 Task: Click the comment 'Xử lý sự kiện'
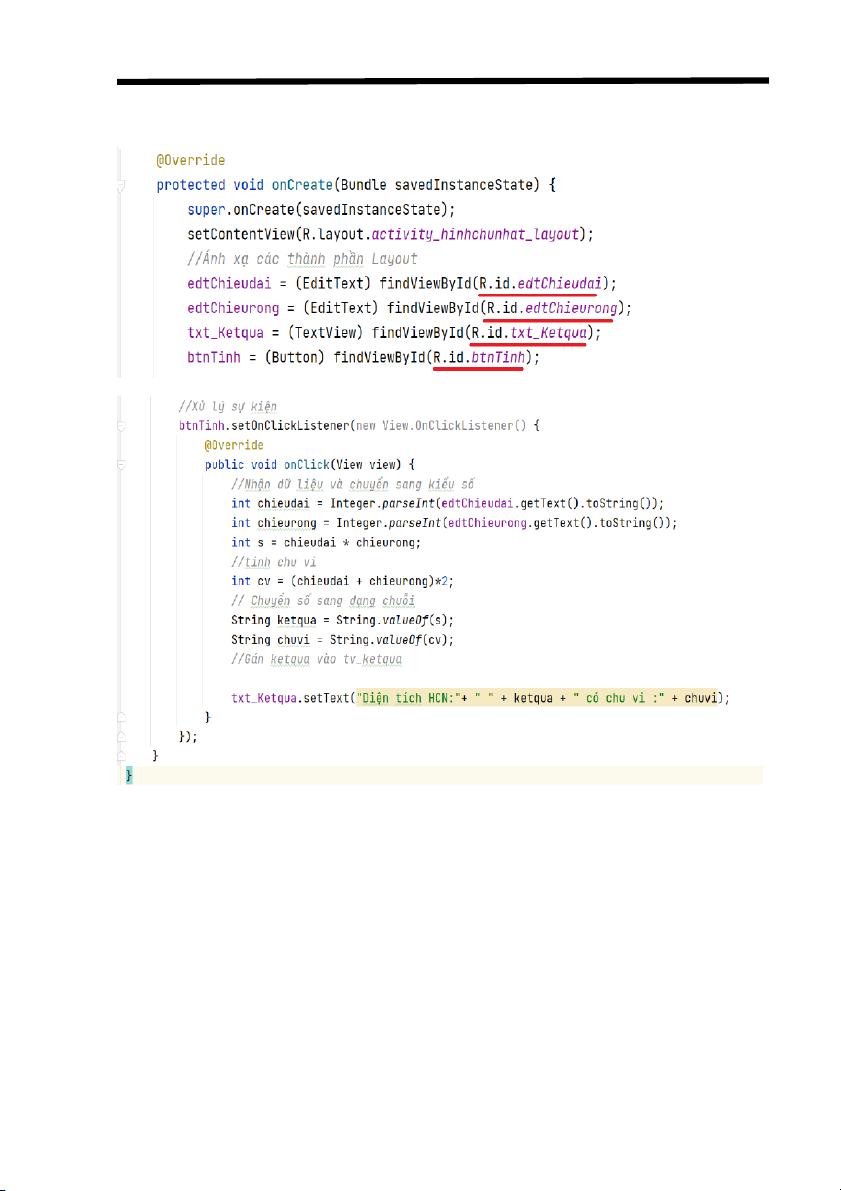tap(228, 406)
